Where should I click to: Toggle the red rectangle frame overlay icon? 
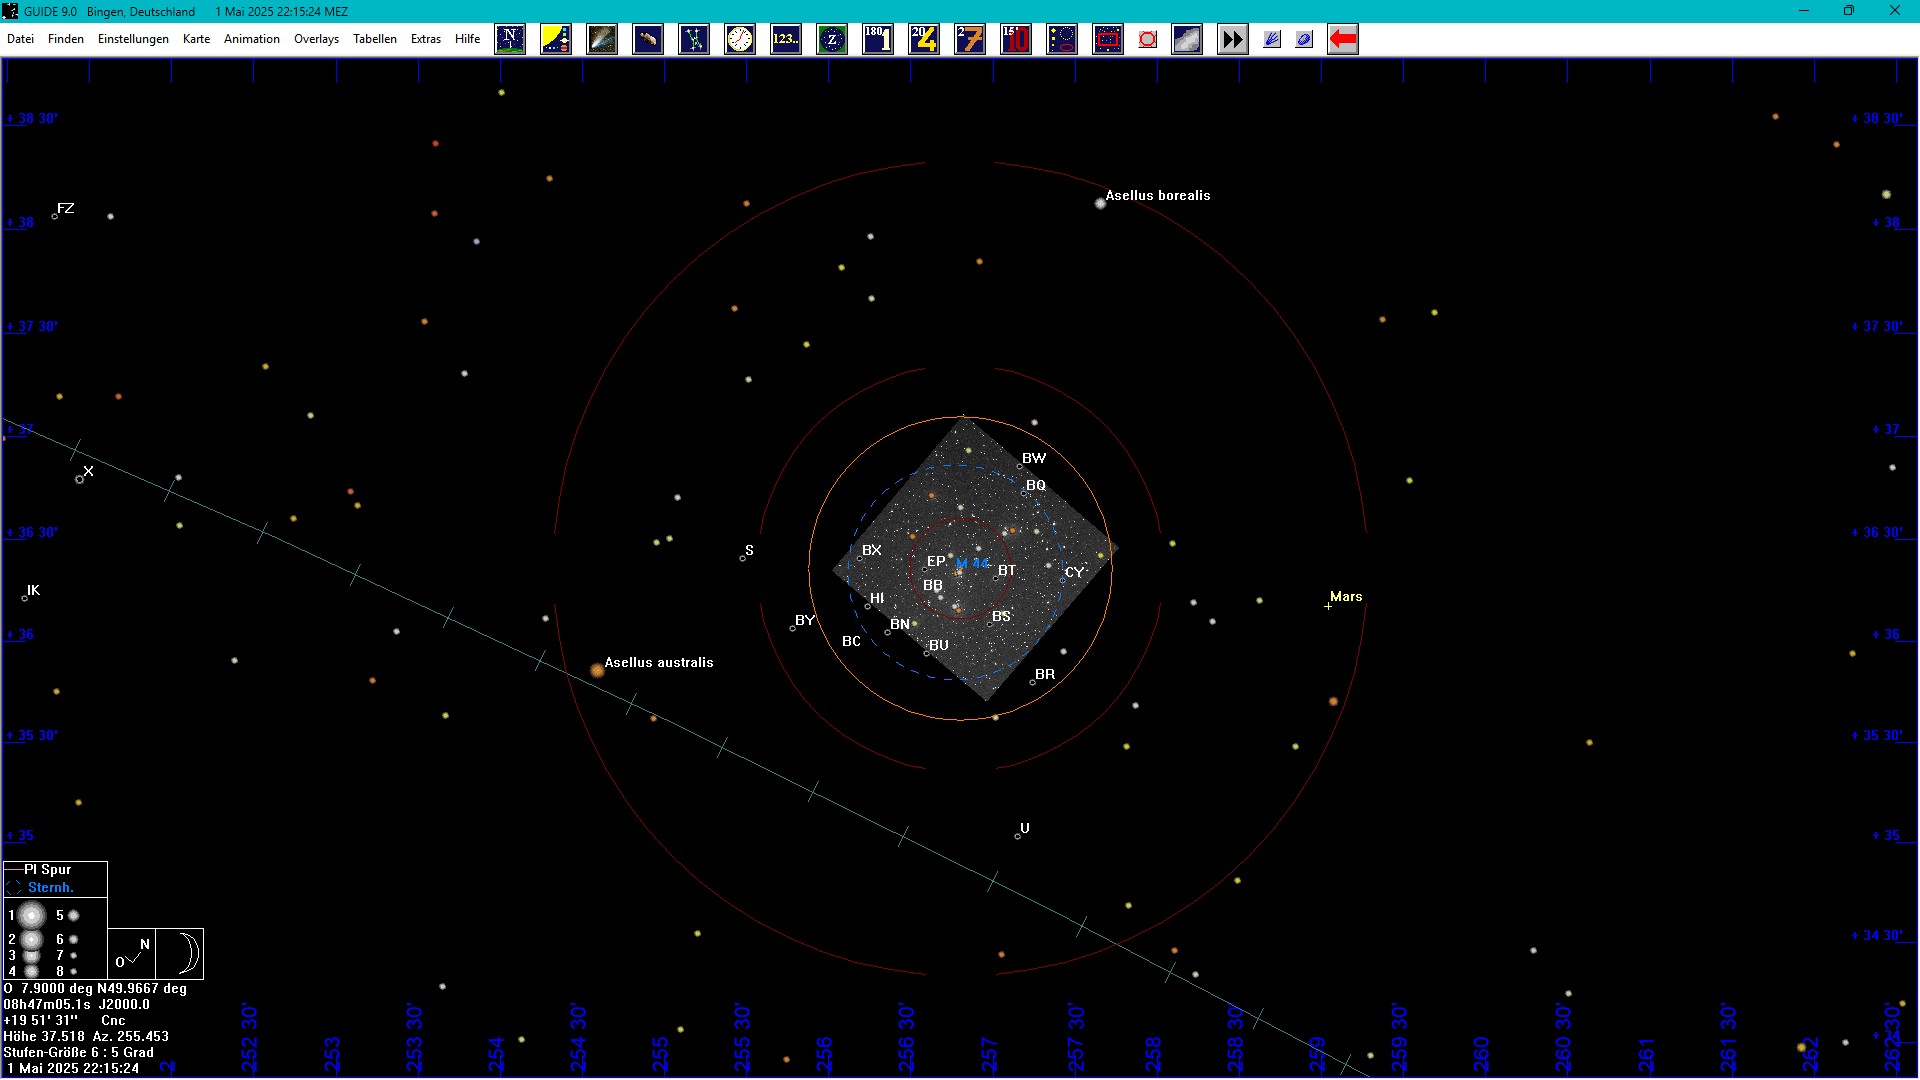(x=1108, y=40)
